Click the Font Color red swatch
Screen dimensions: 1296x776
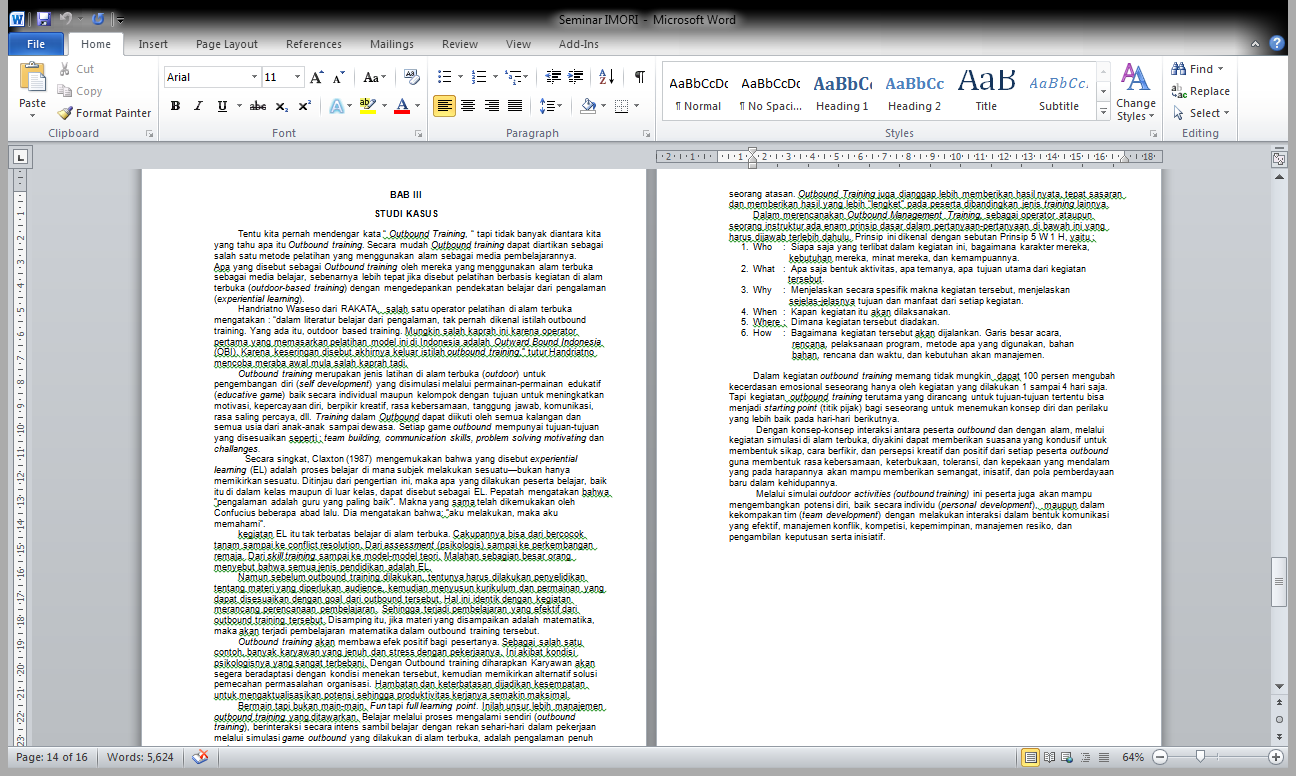click(402, 106)
